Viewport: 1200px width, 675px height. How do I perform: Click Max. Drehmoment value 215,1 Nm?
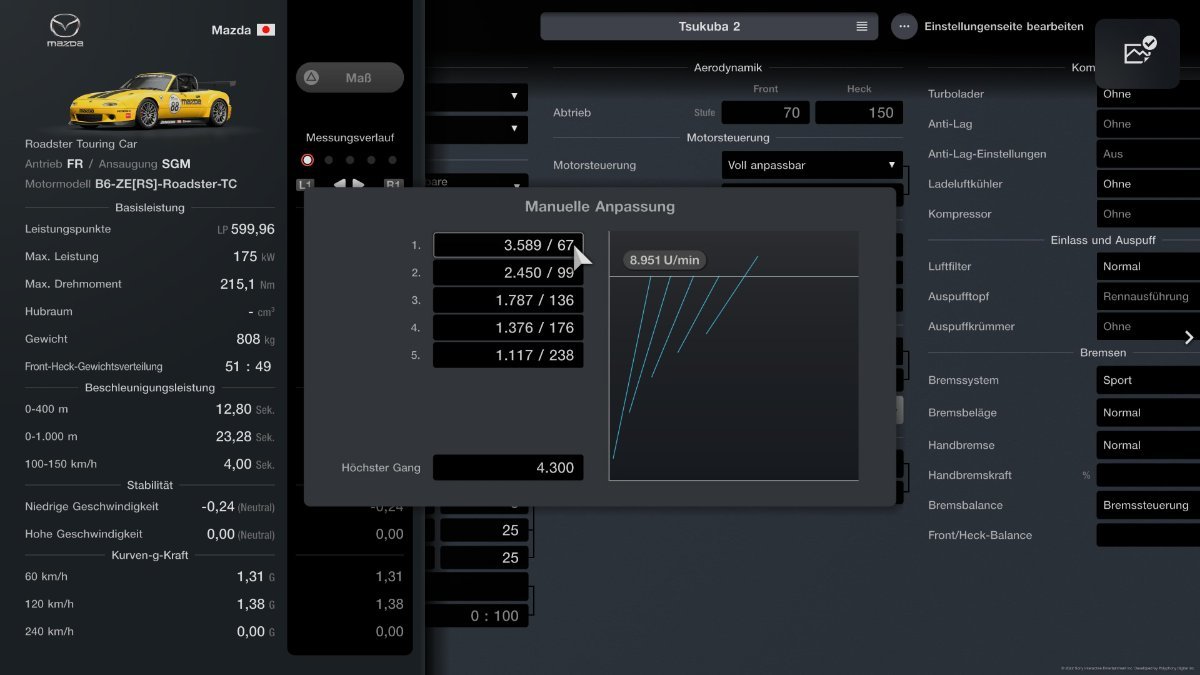(x=248, y=284)
